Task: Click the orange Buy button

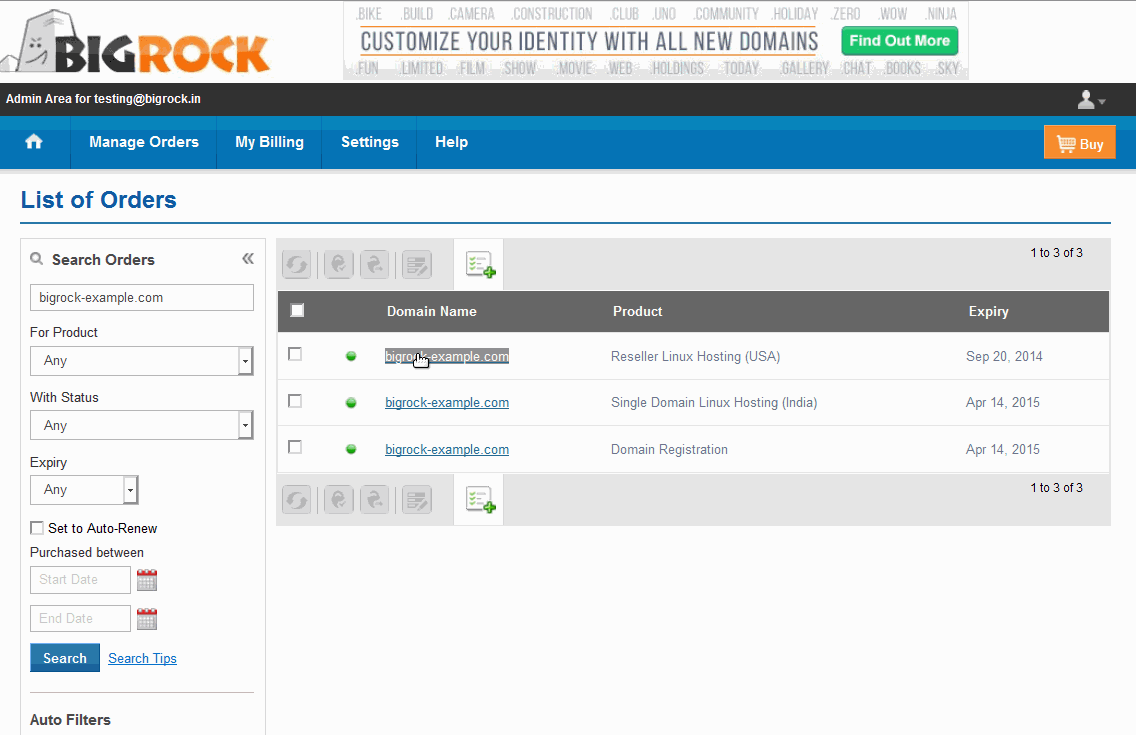Action: [1079, 143]
